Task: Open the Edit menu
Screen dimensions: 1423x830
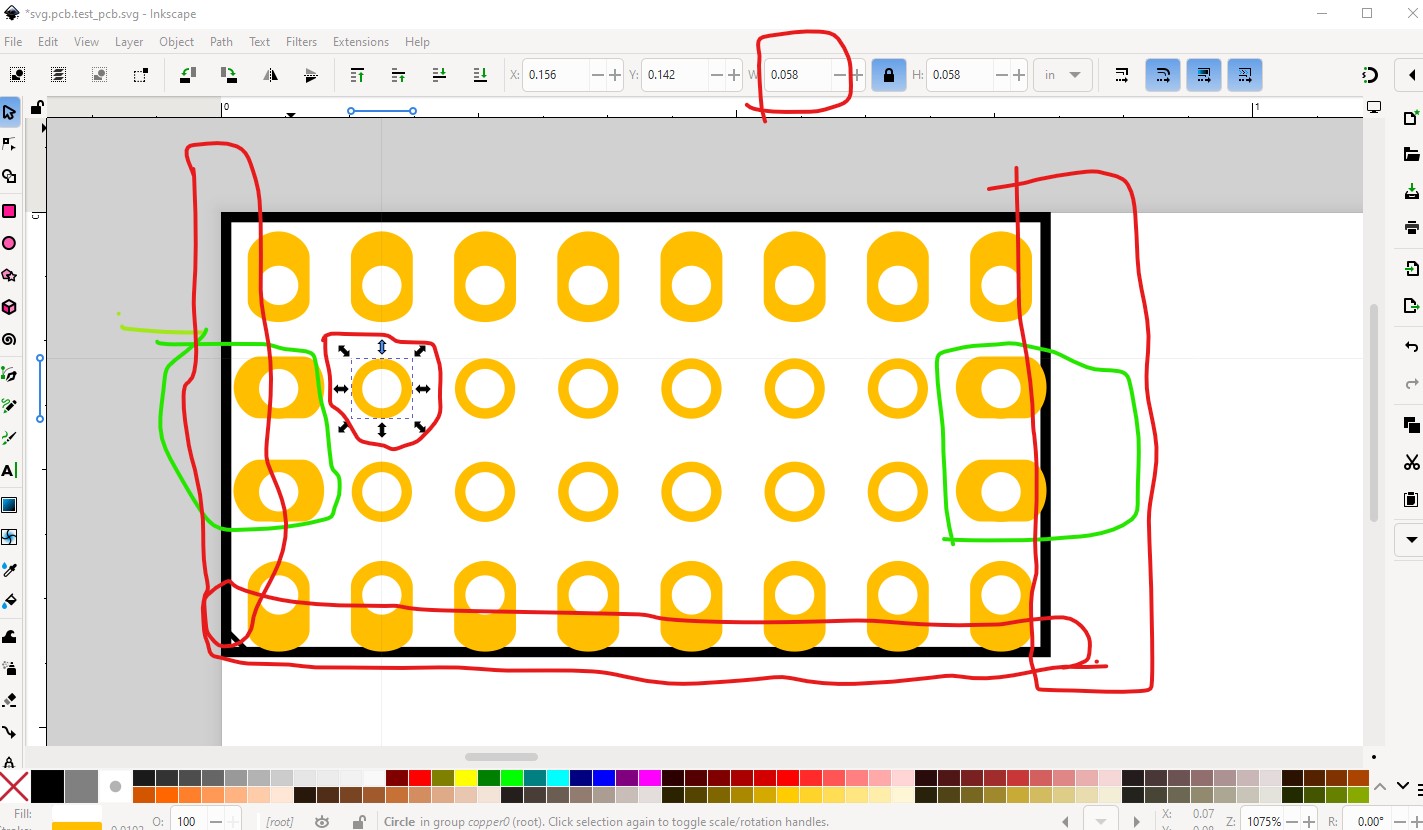Action: click(48, 42)
